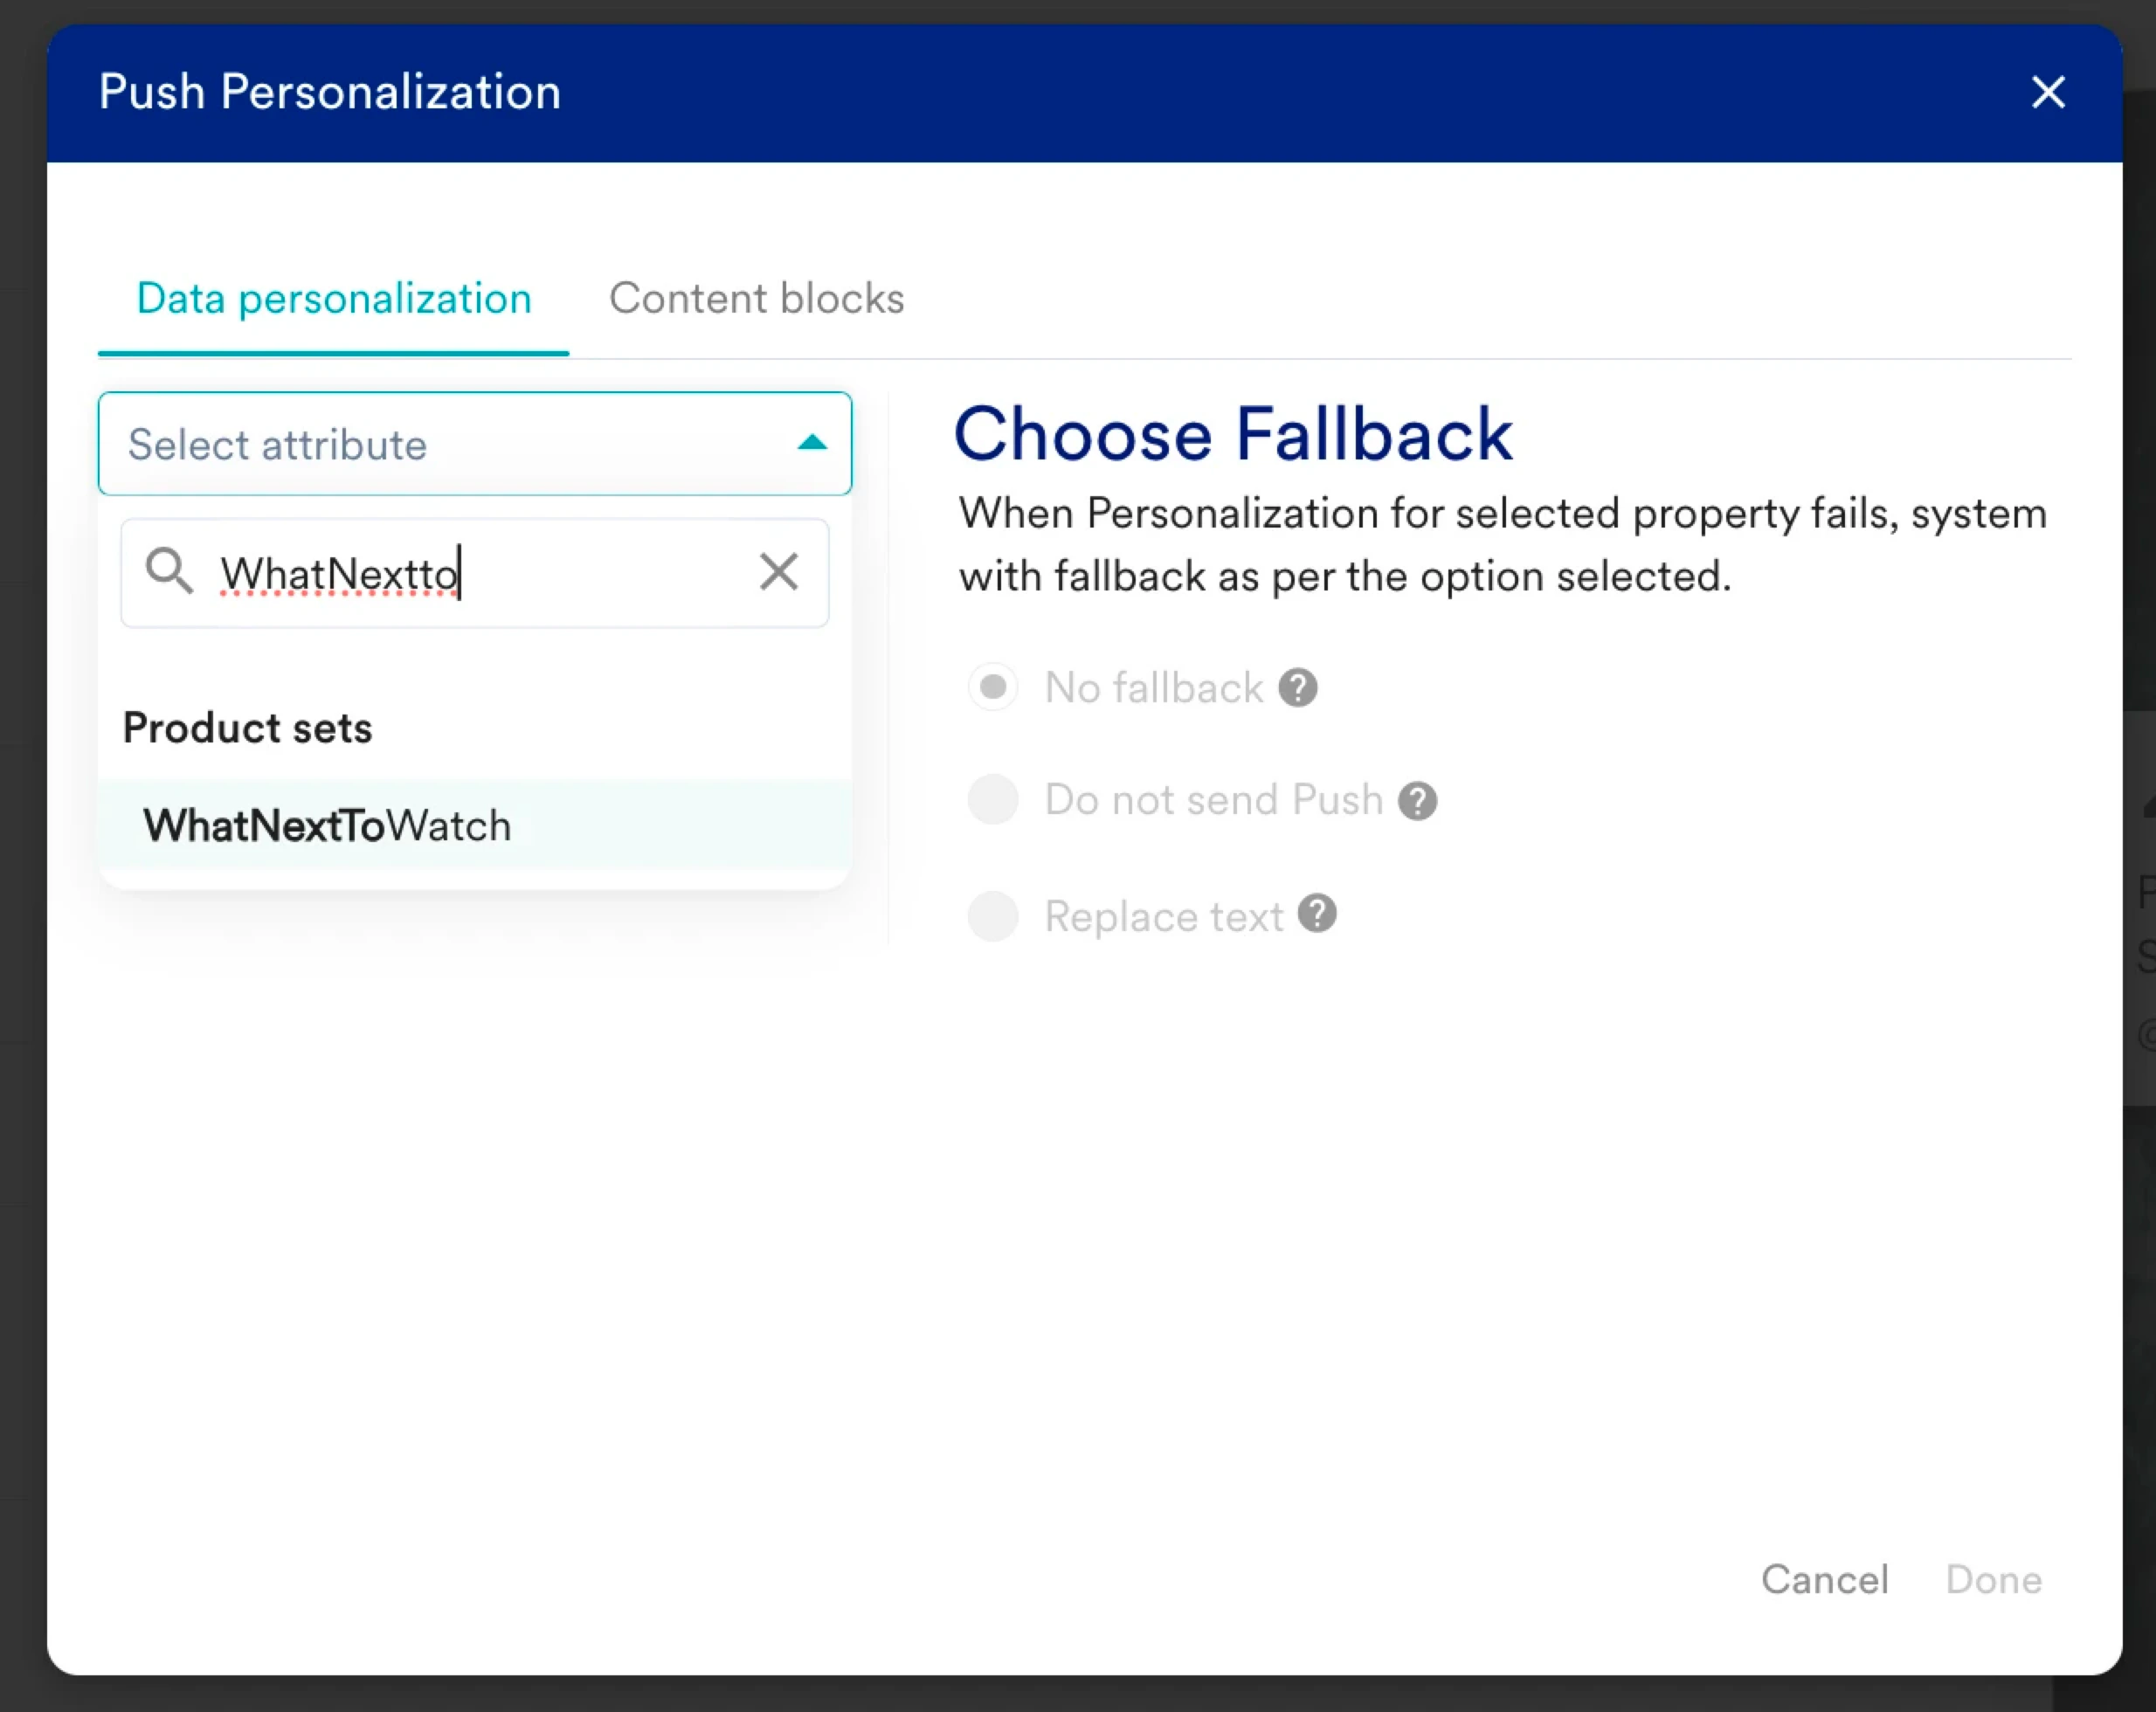
Task: Click the Choose Fallback heading
Action: point(1232,434)
